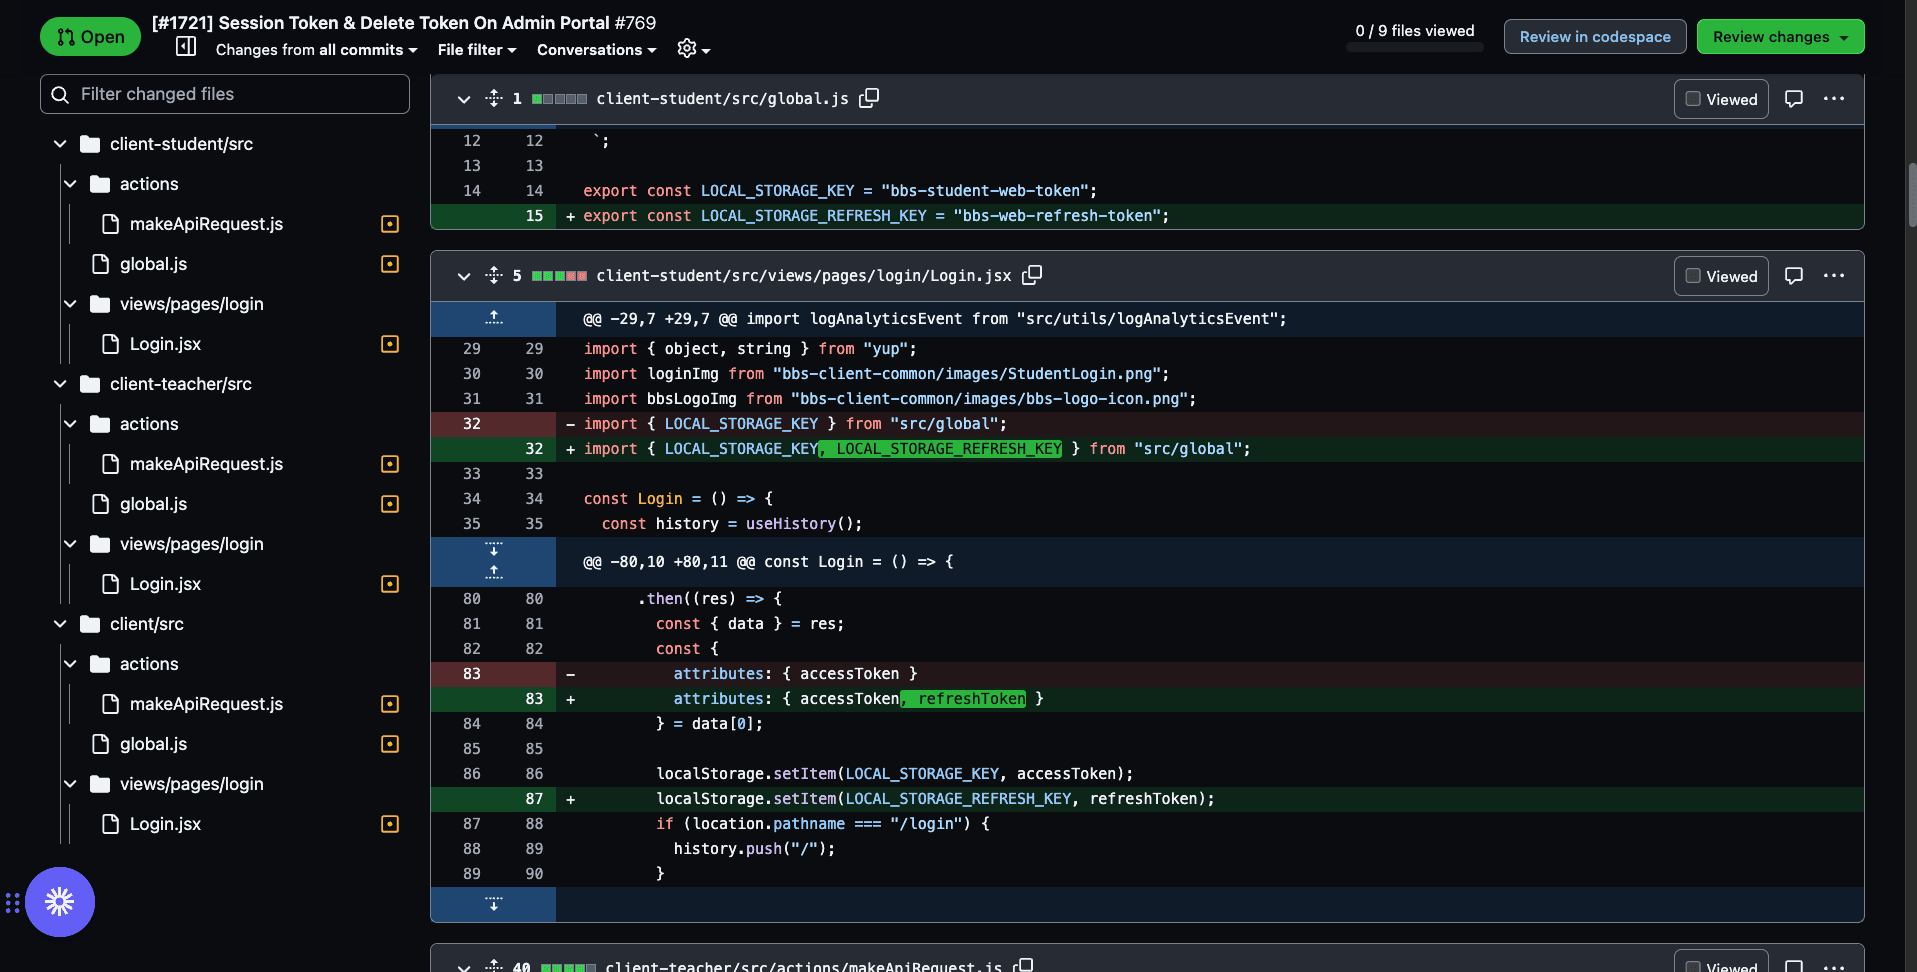Screen dimensions: 1917x972
Task: Open client-student global.js file
Action: tap(153, 264)
